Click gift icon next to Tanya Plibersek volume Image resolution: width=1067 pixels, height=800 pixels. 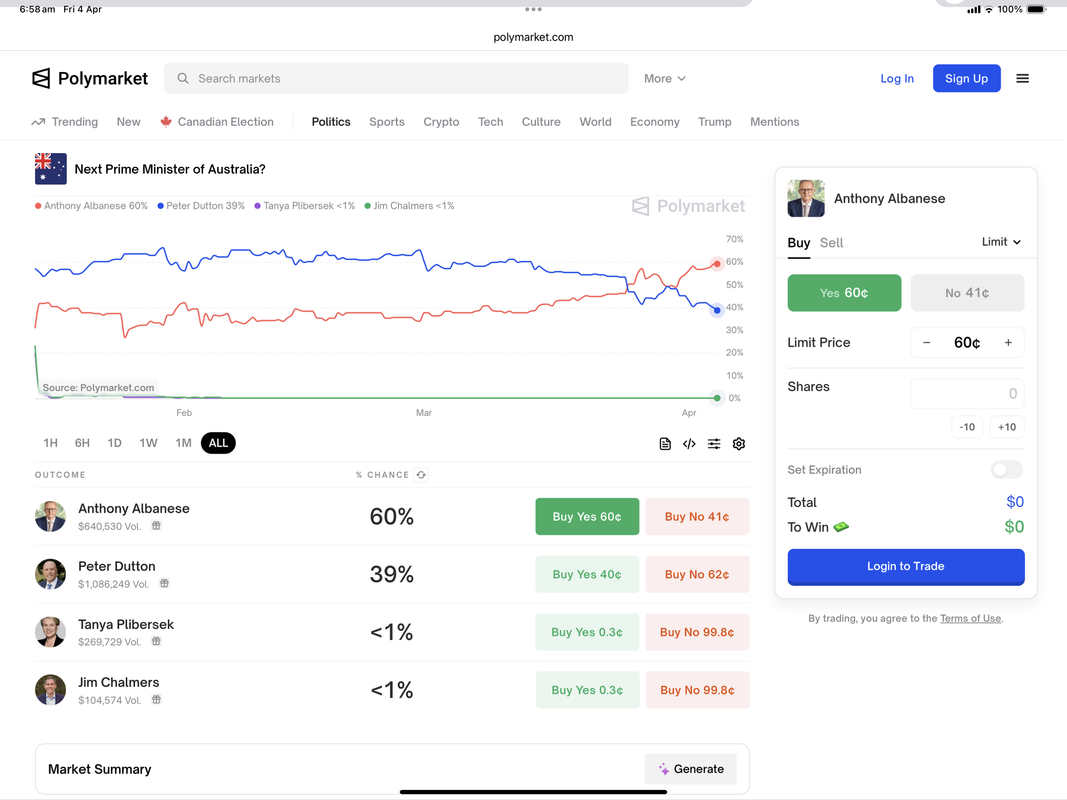[x=156, y=641]
